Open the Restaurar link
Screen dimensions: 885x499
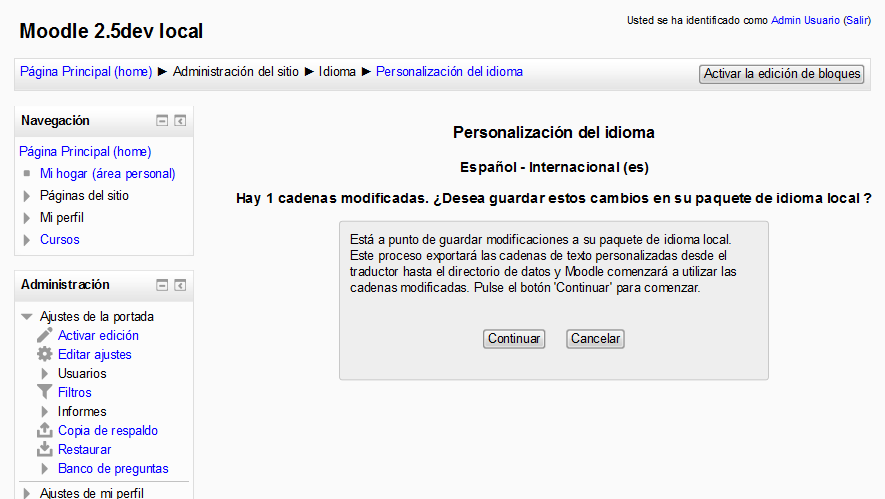(84, 449)
